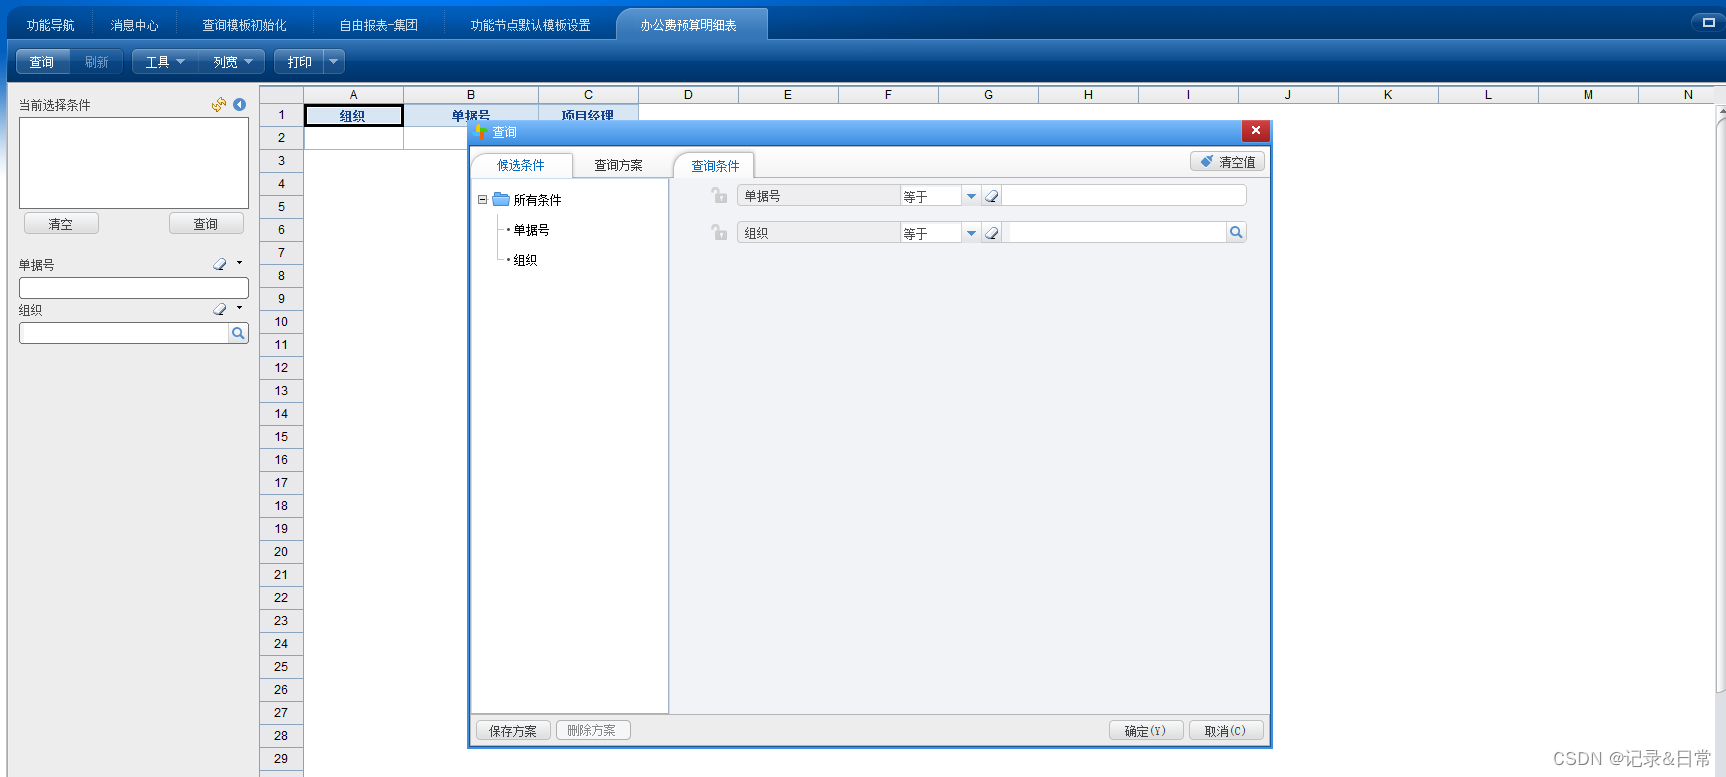
Task: Click the refresh icon beside 当前选择条件
Action: click(x=218, y=104)
